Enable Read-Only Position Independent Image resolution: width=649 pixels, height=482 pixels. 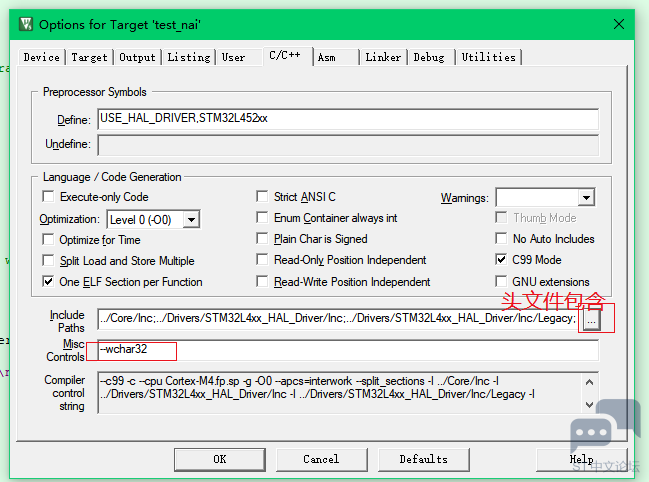[x=262, y=259]
